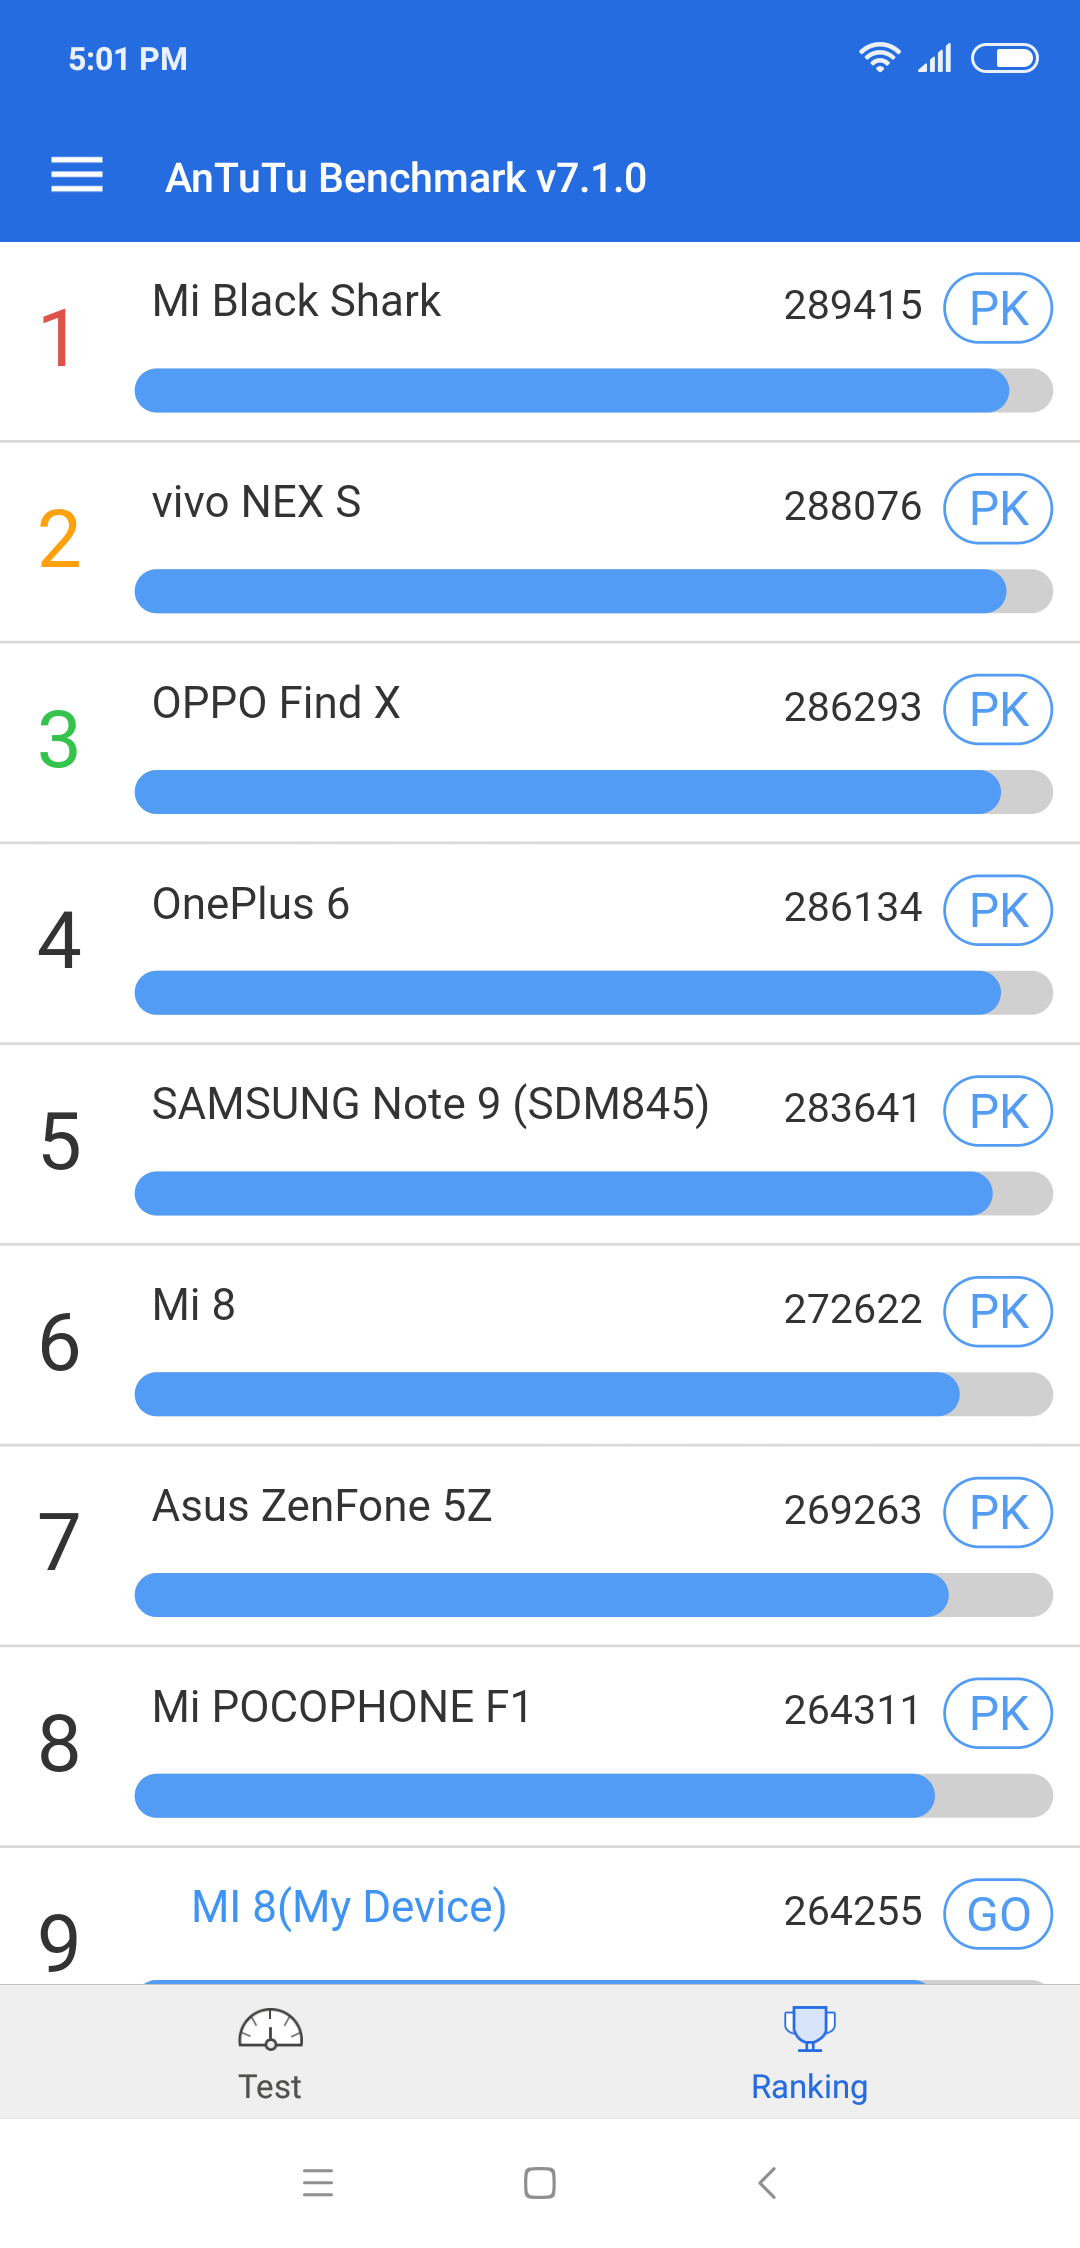The height and width of the screenshot is (2248, 1080).
Task: Click PK button for Mi Black Shark
Action: (998, 308)
